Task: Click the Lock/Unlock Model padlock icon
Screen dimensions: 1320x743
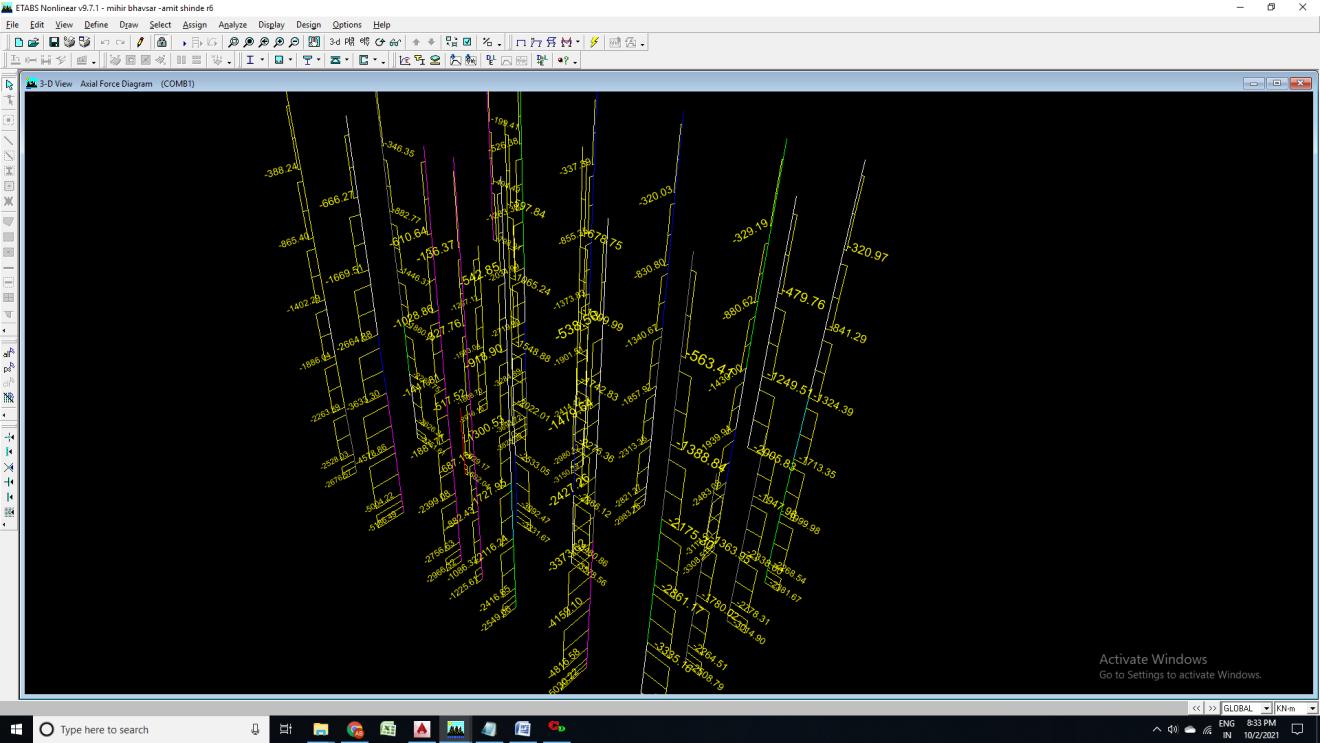Action: point(162,43)
